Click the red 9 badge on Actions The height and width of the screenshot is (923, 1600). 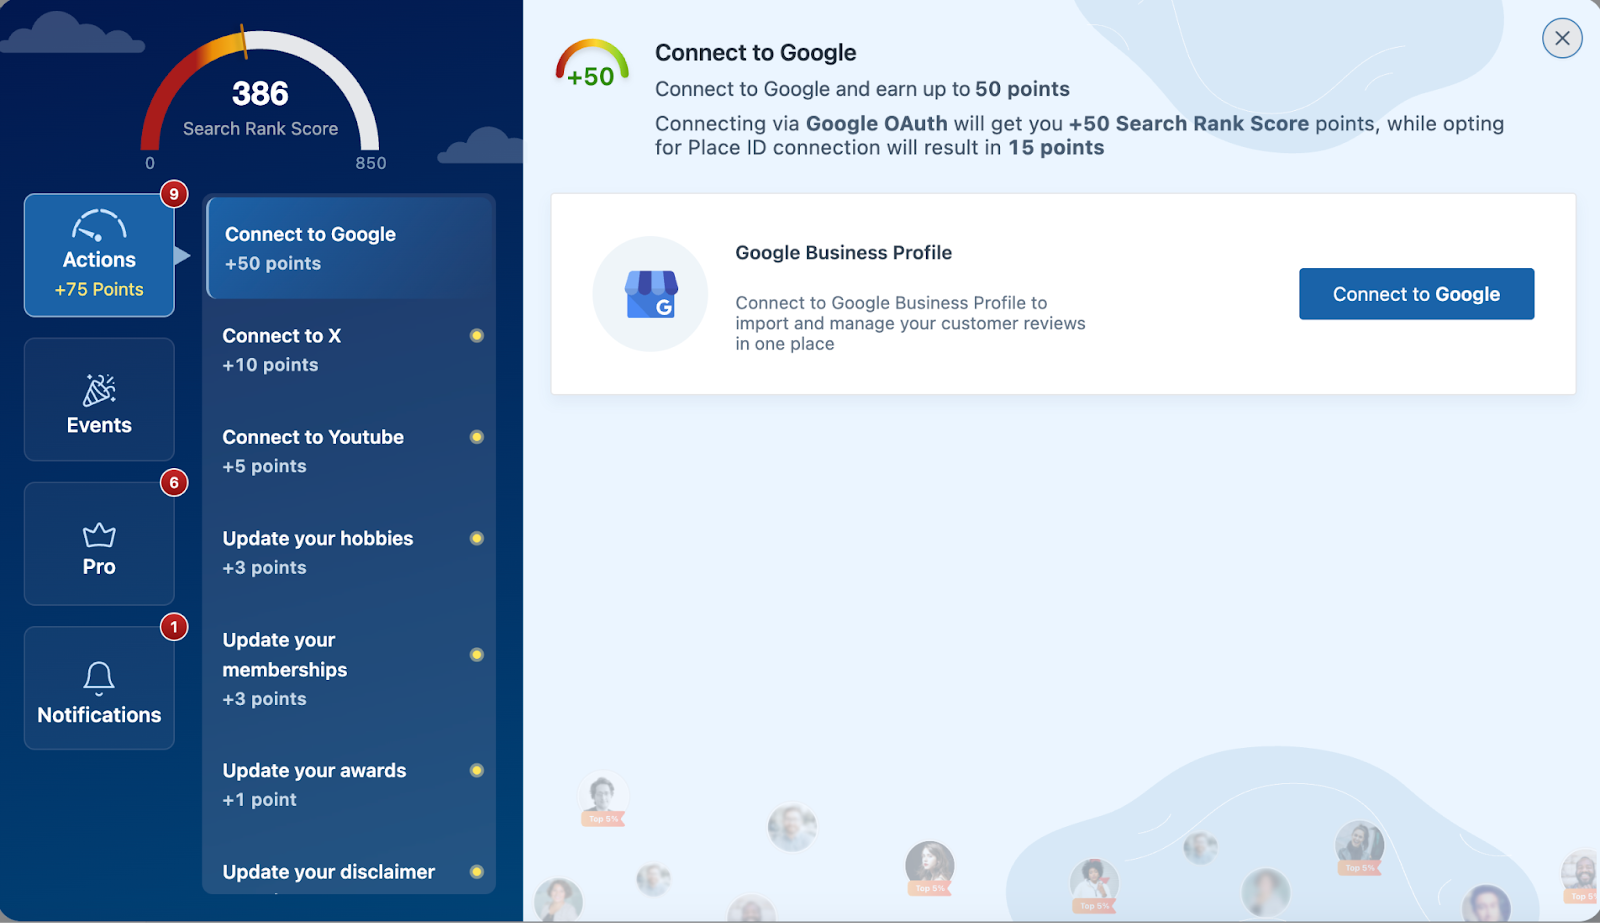[x=174, y=194]
